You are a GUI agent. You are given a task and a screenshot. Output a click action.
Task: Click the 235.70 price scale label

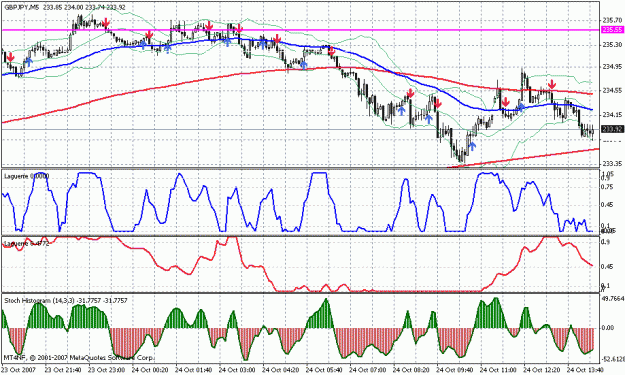613,20
